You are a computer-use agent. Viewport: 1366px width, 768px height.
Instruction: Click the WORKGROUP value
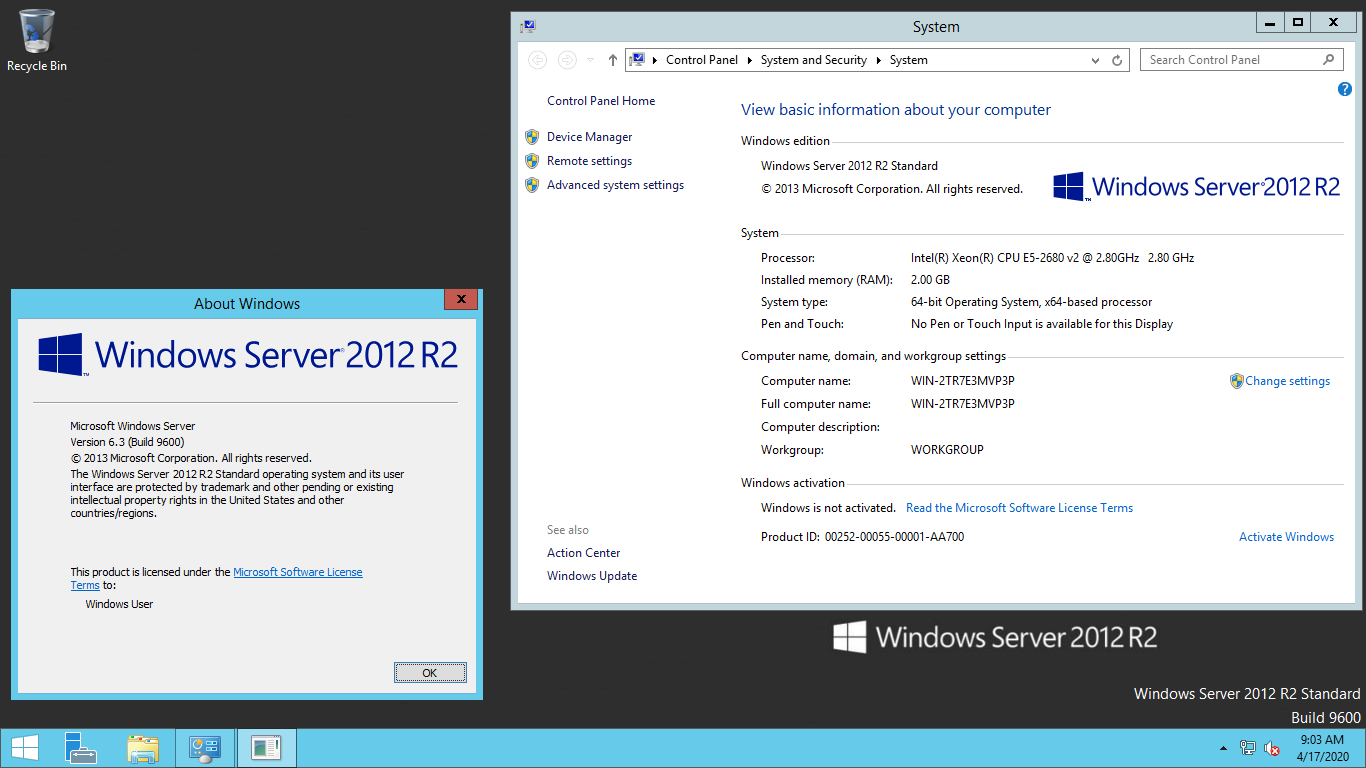click(x=947, y=450)
